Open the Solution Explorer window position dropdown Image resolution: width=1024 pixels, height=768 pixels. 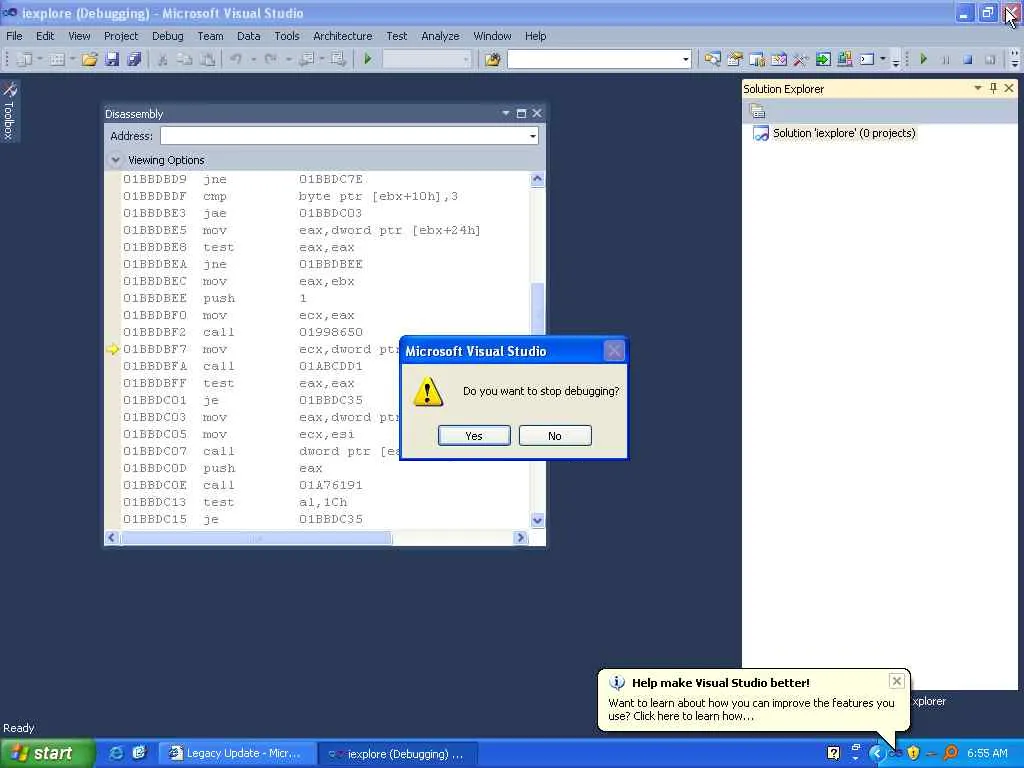pyautogui.click(x=978, y=88)
